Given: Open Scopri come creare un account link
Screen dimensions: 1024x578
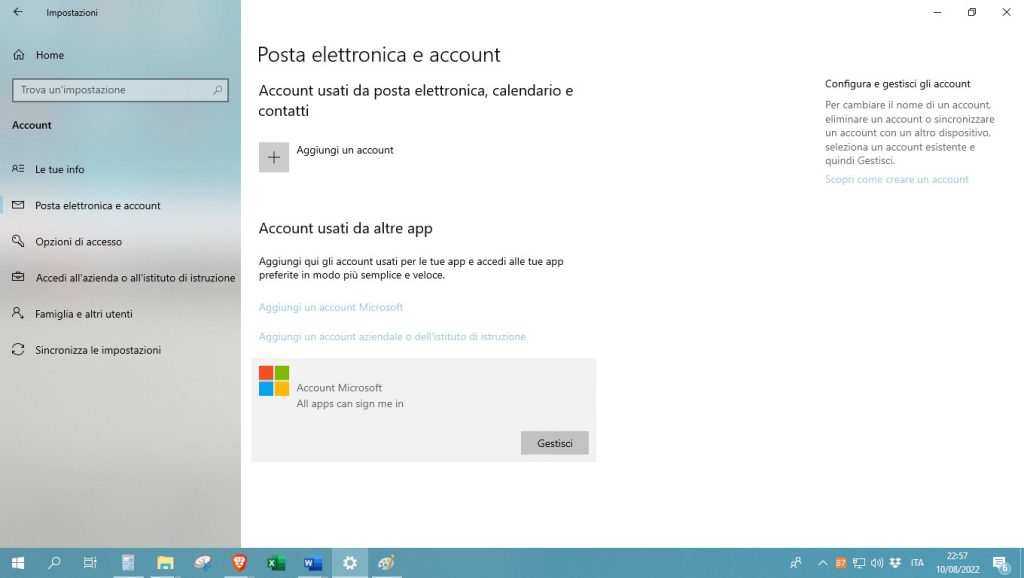Looking at the screenshot, I should [x=896, y=180].
